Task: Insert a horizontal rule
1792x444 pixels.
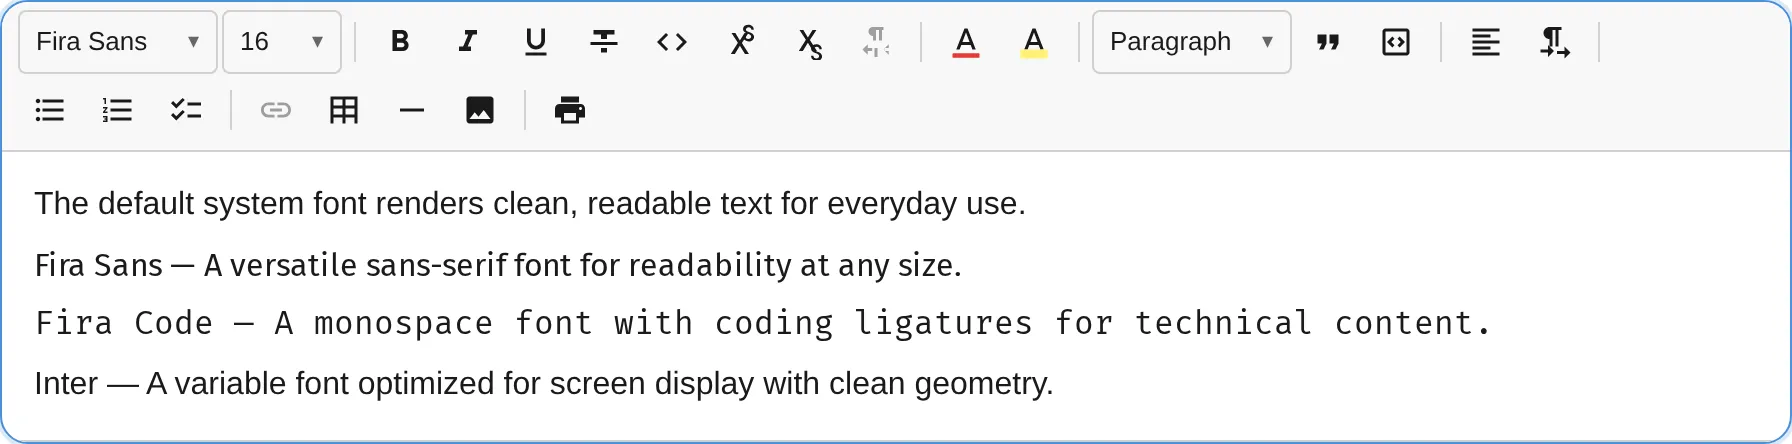Action: click(x=412, y=110)
